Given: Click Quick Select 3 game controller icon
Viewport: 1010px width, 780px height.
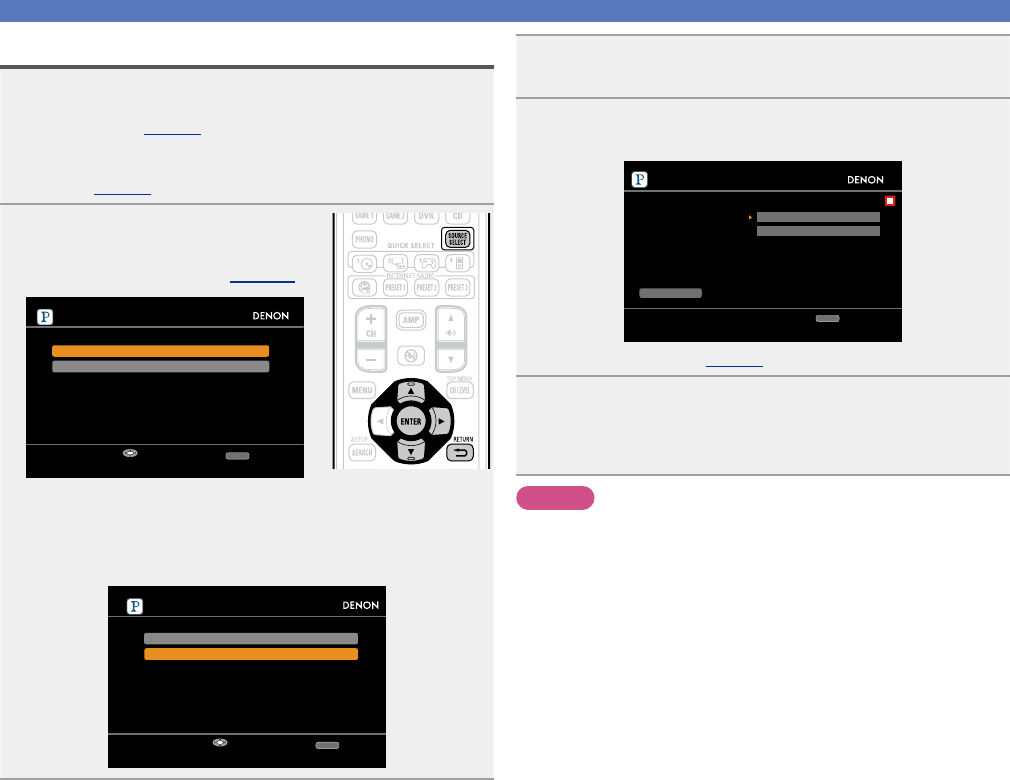Looking at the screenshot, I should [426, 263].
